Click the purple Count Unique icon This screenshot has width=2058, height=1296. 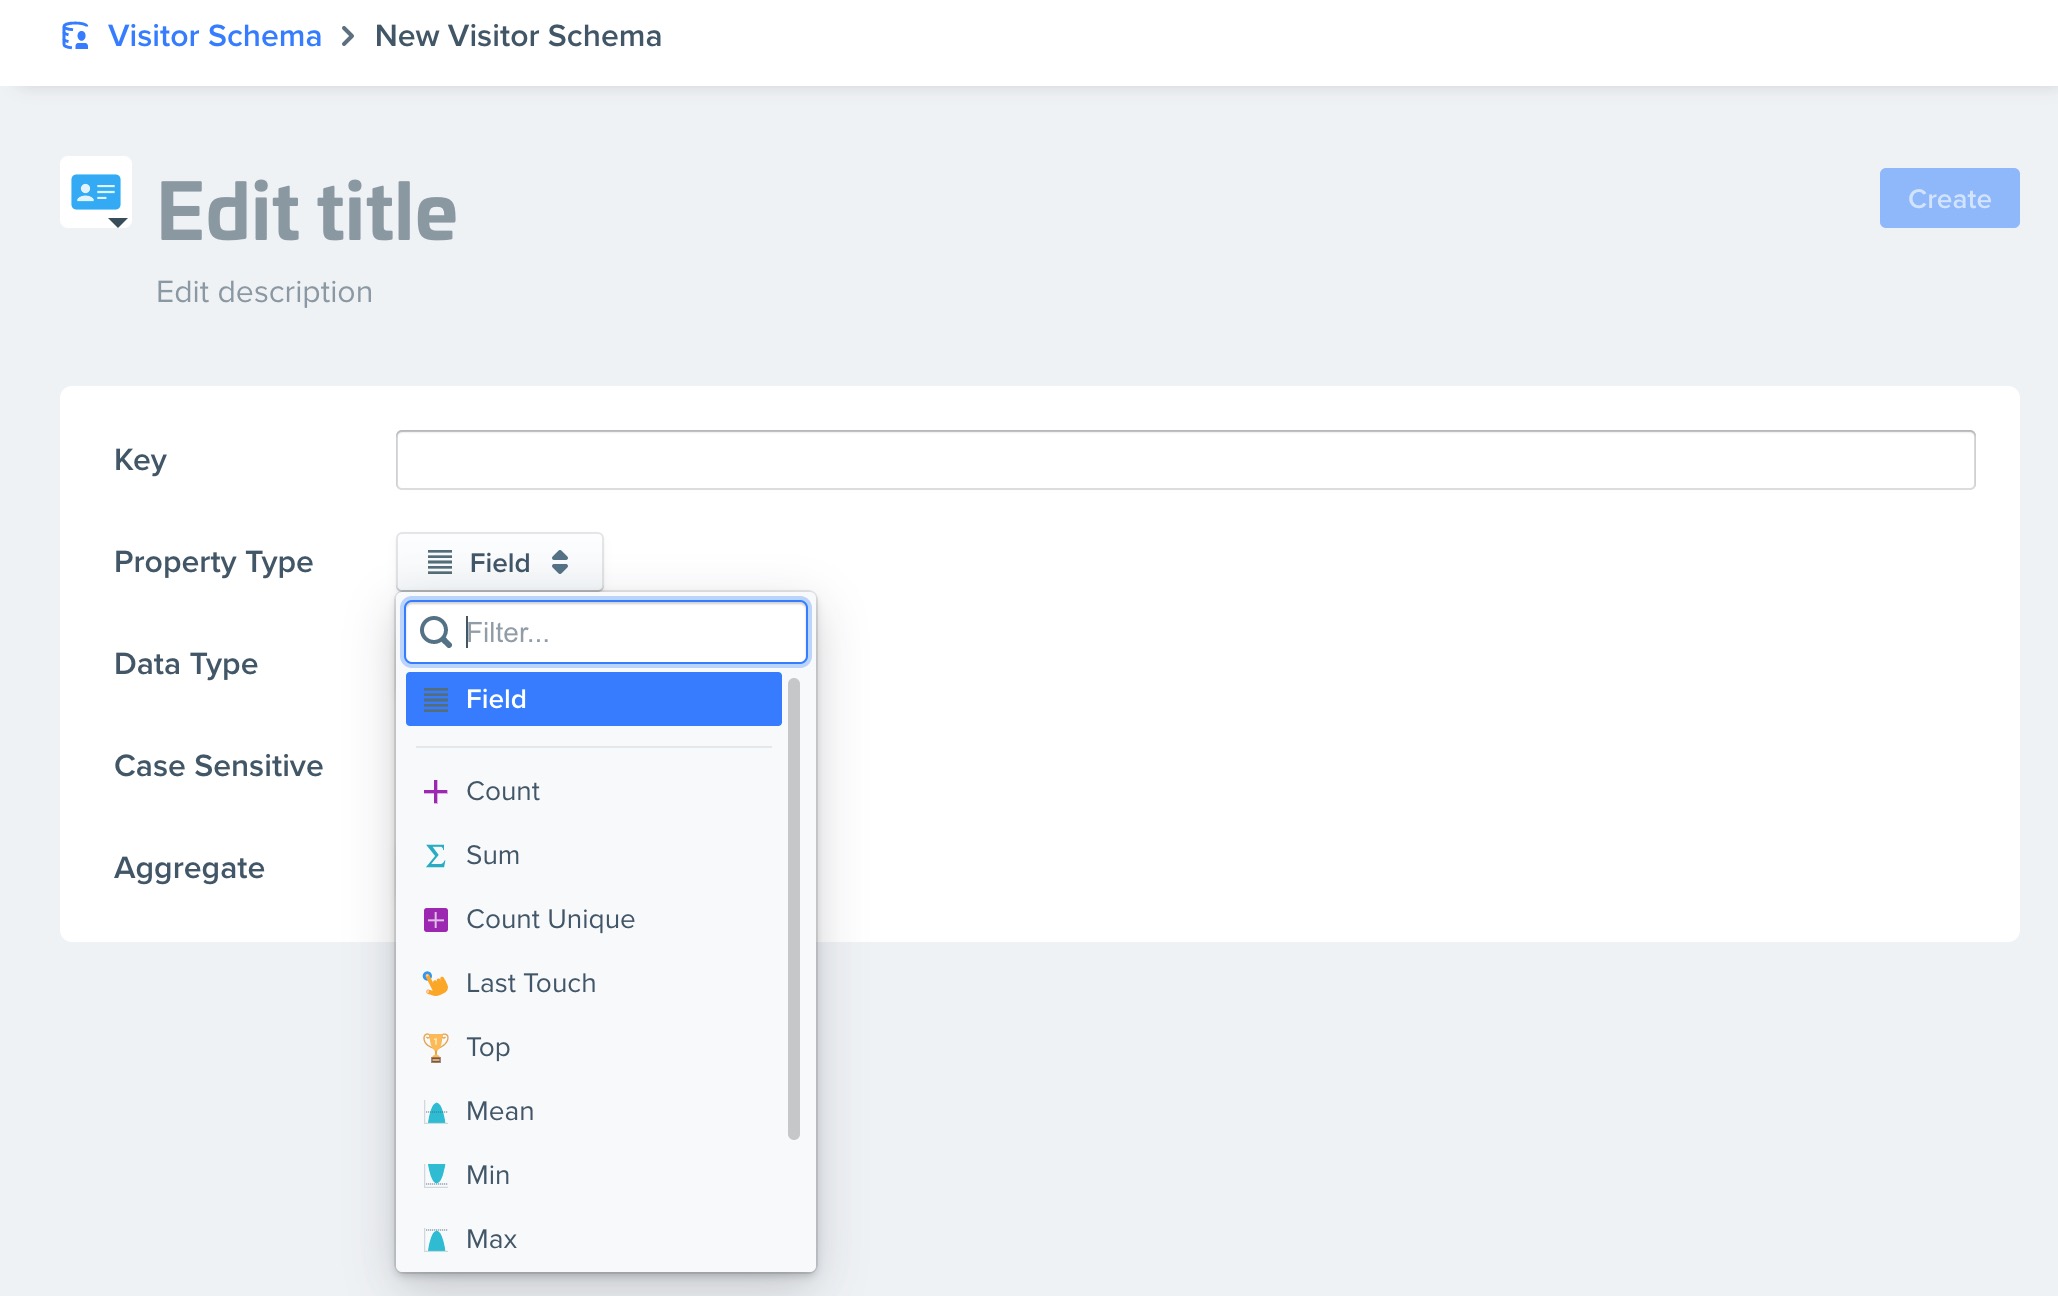[435, 920]
